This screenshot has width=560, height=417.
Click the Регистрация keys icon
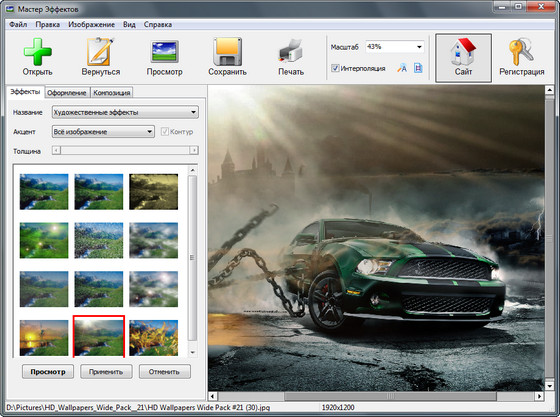pyautogui.click(x=521, y=52)
